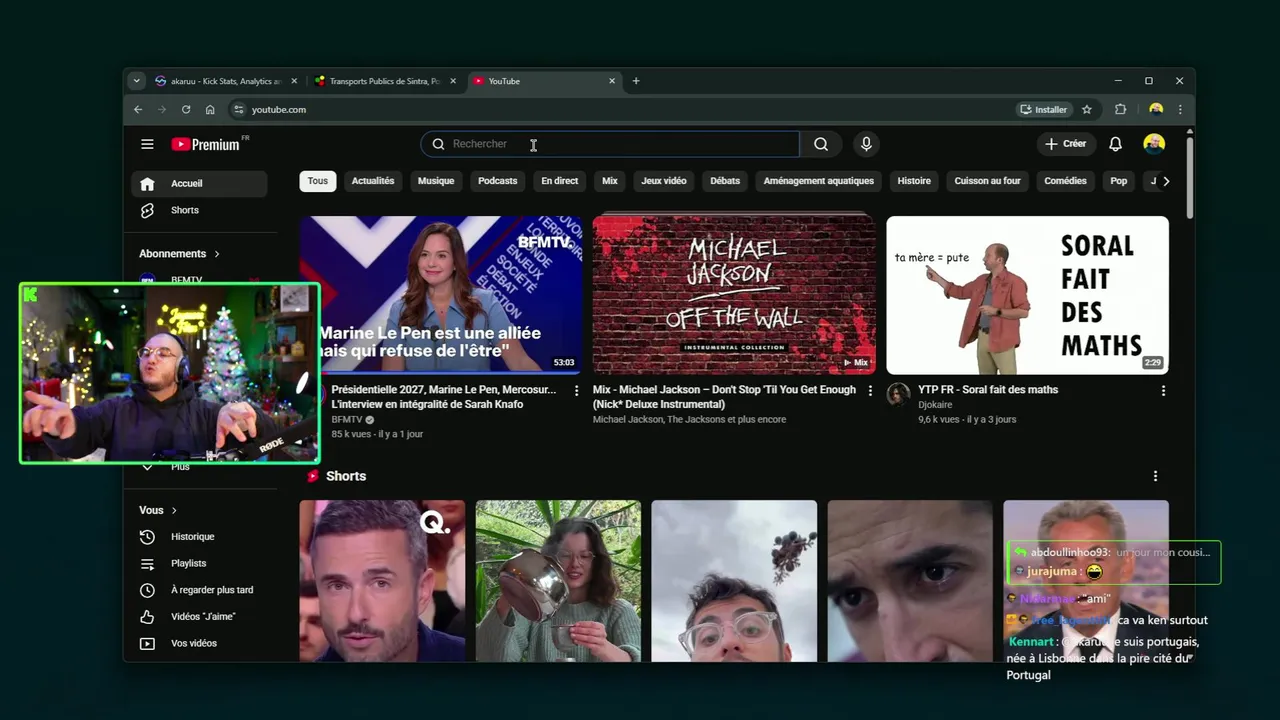Open Vos vidéos in sidebar
Image resolution: width=1280 pixels, height=720 pixels.
click(x=193, y=643)
